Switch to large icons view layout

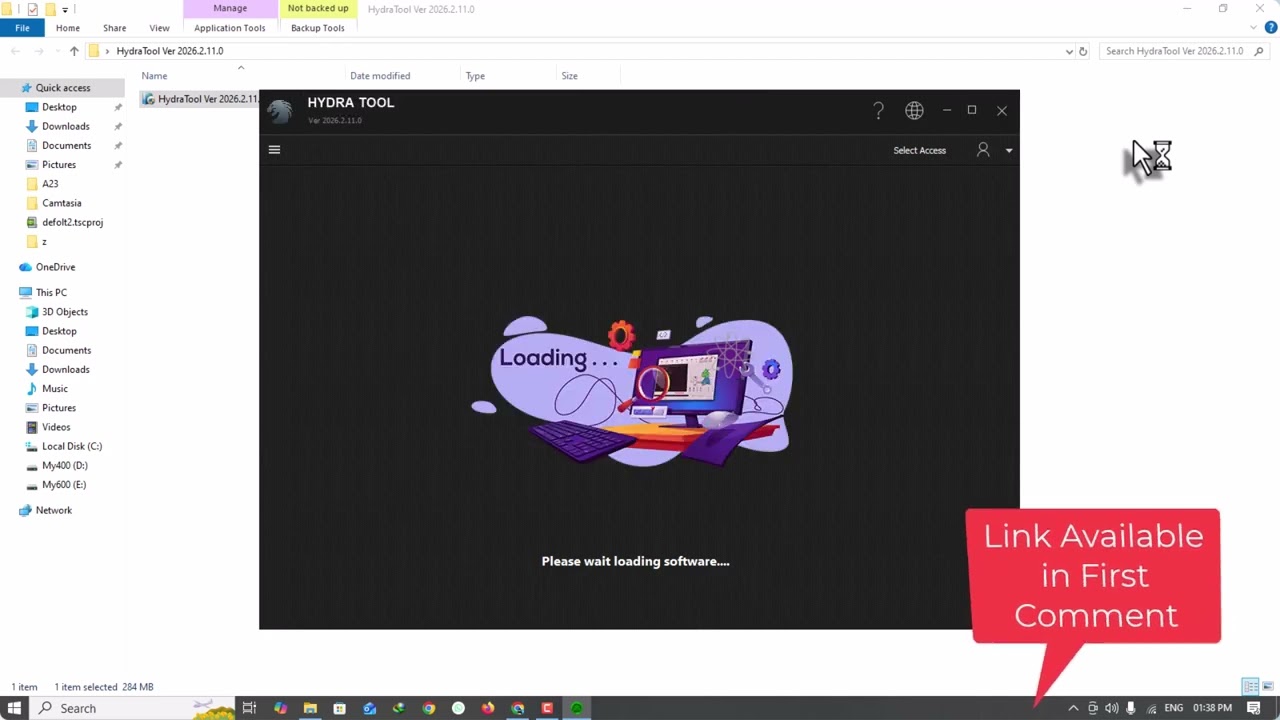[1268, 687]
